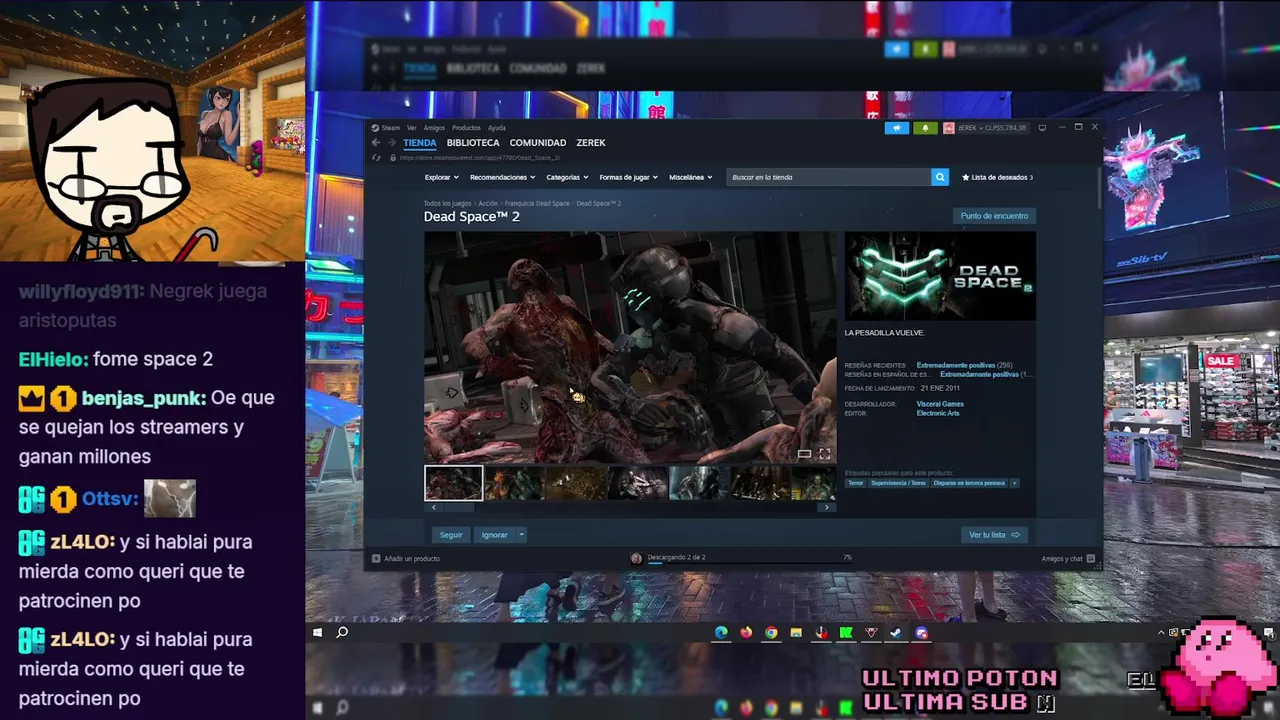This screenshot has width=1280, height=720.
Task: Click the Steam forward navigation arrow
Action: tap(393, 143)
